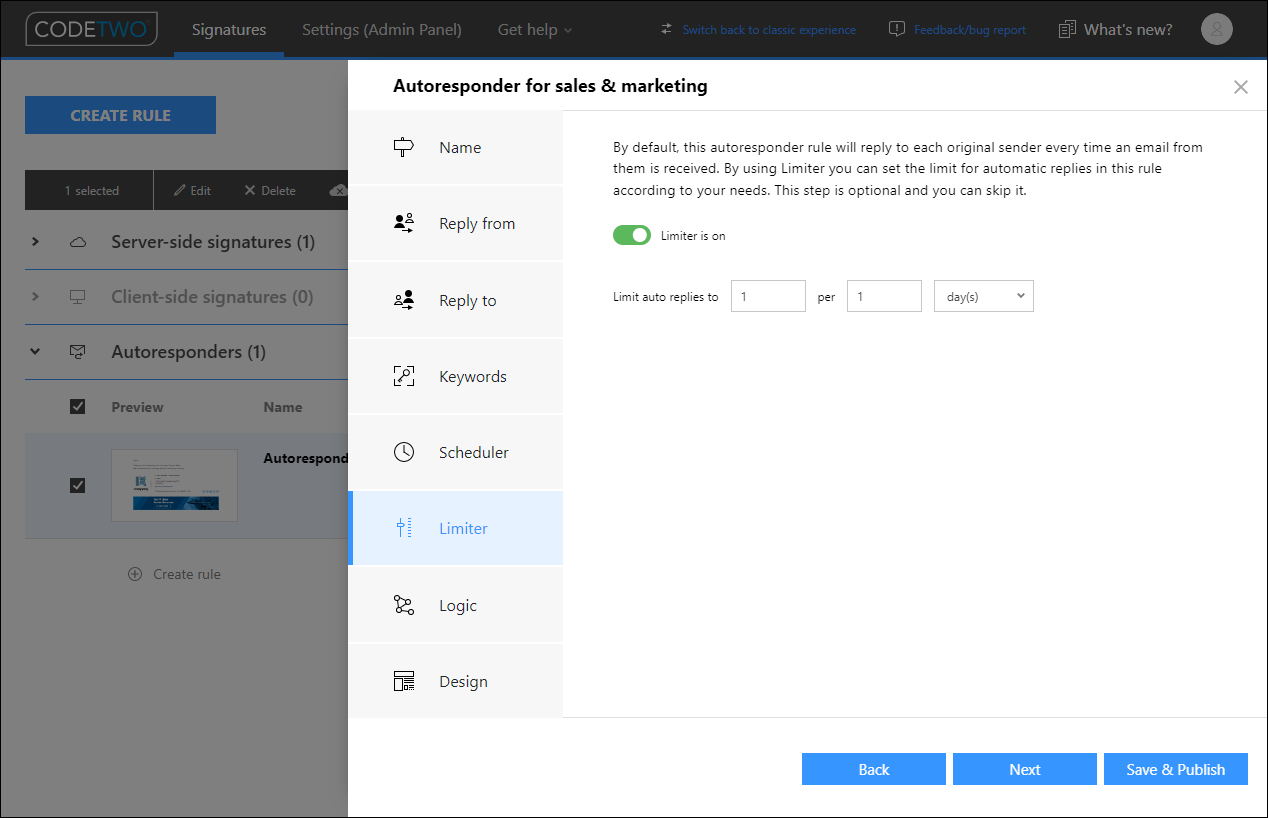Uncheck the select-all checkbox in Preview header

click(77, 407)
